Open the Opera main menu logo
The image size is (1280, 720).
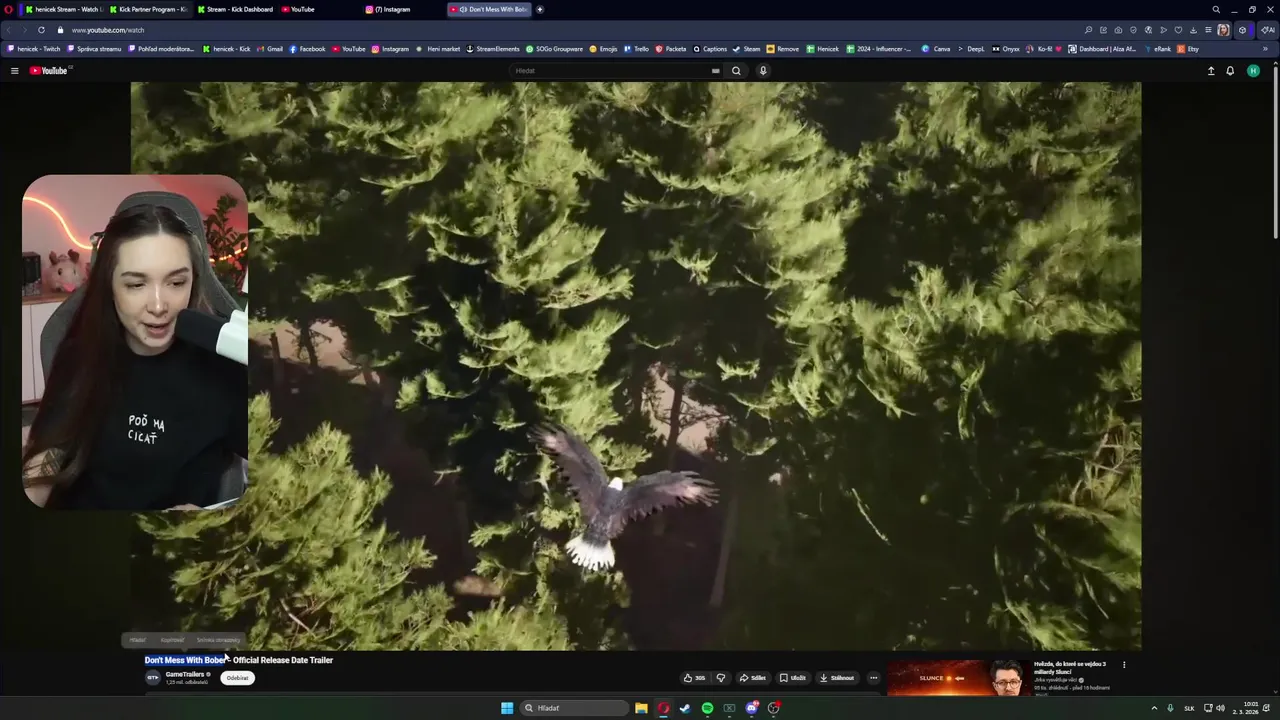(x=9, y=9)
